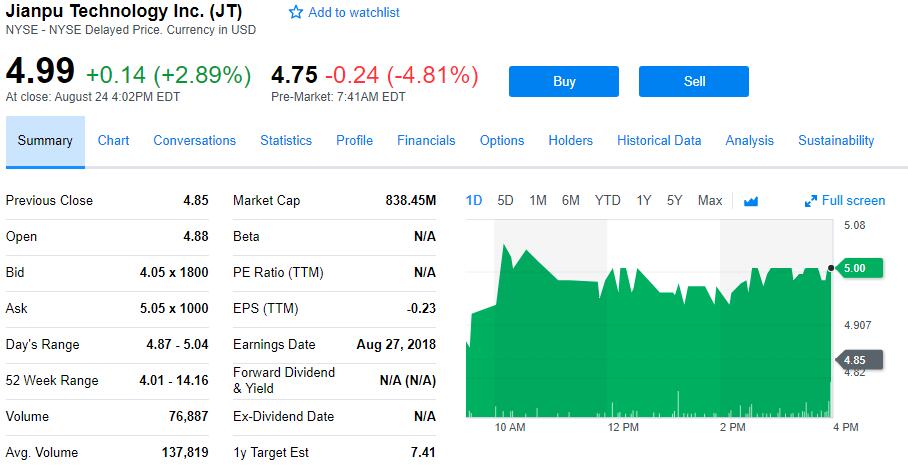Switch to the Conversations tab

click(194, 141)
